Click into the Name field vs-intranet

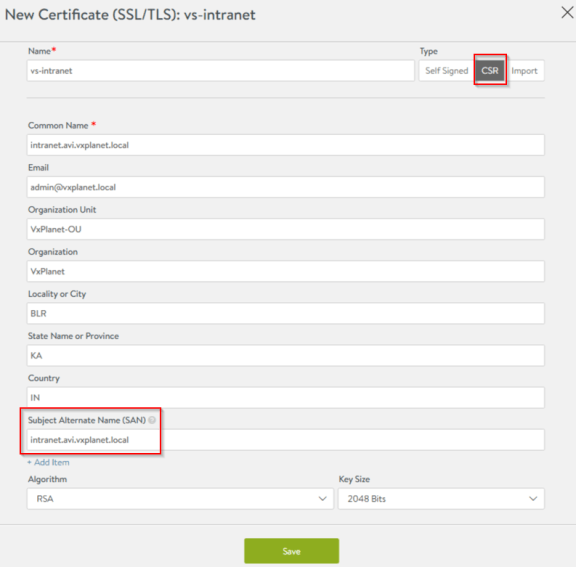pyautogui.click(x=220, y=71)
